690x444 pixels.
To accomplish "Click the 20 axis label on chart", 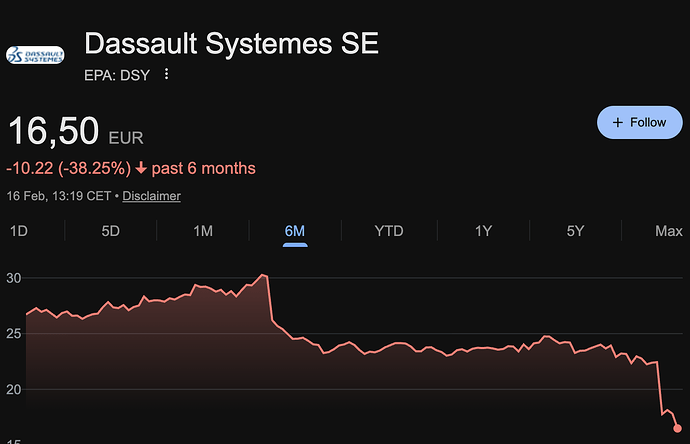I will pos(14,389).
